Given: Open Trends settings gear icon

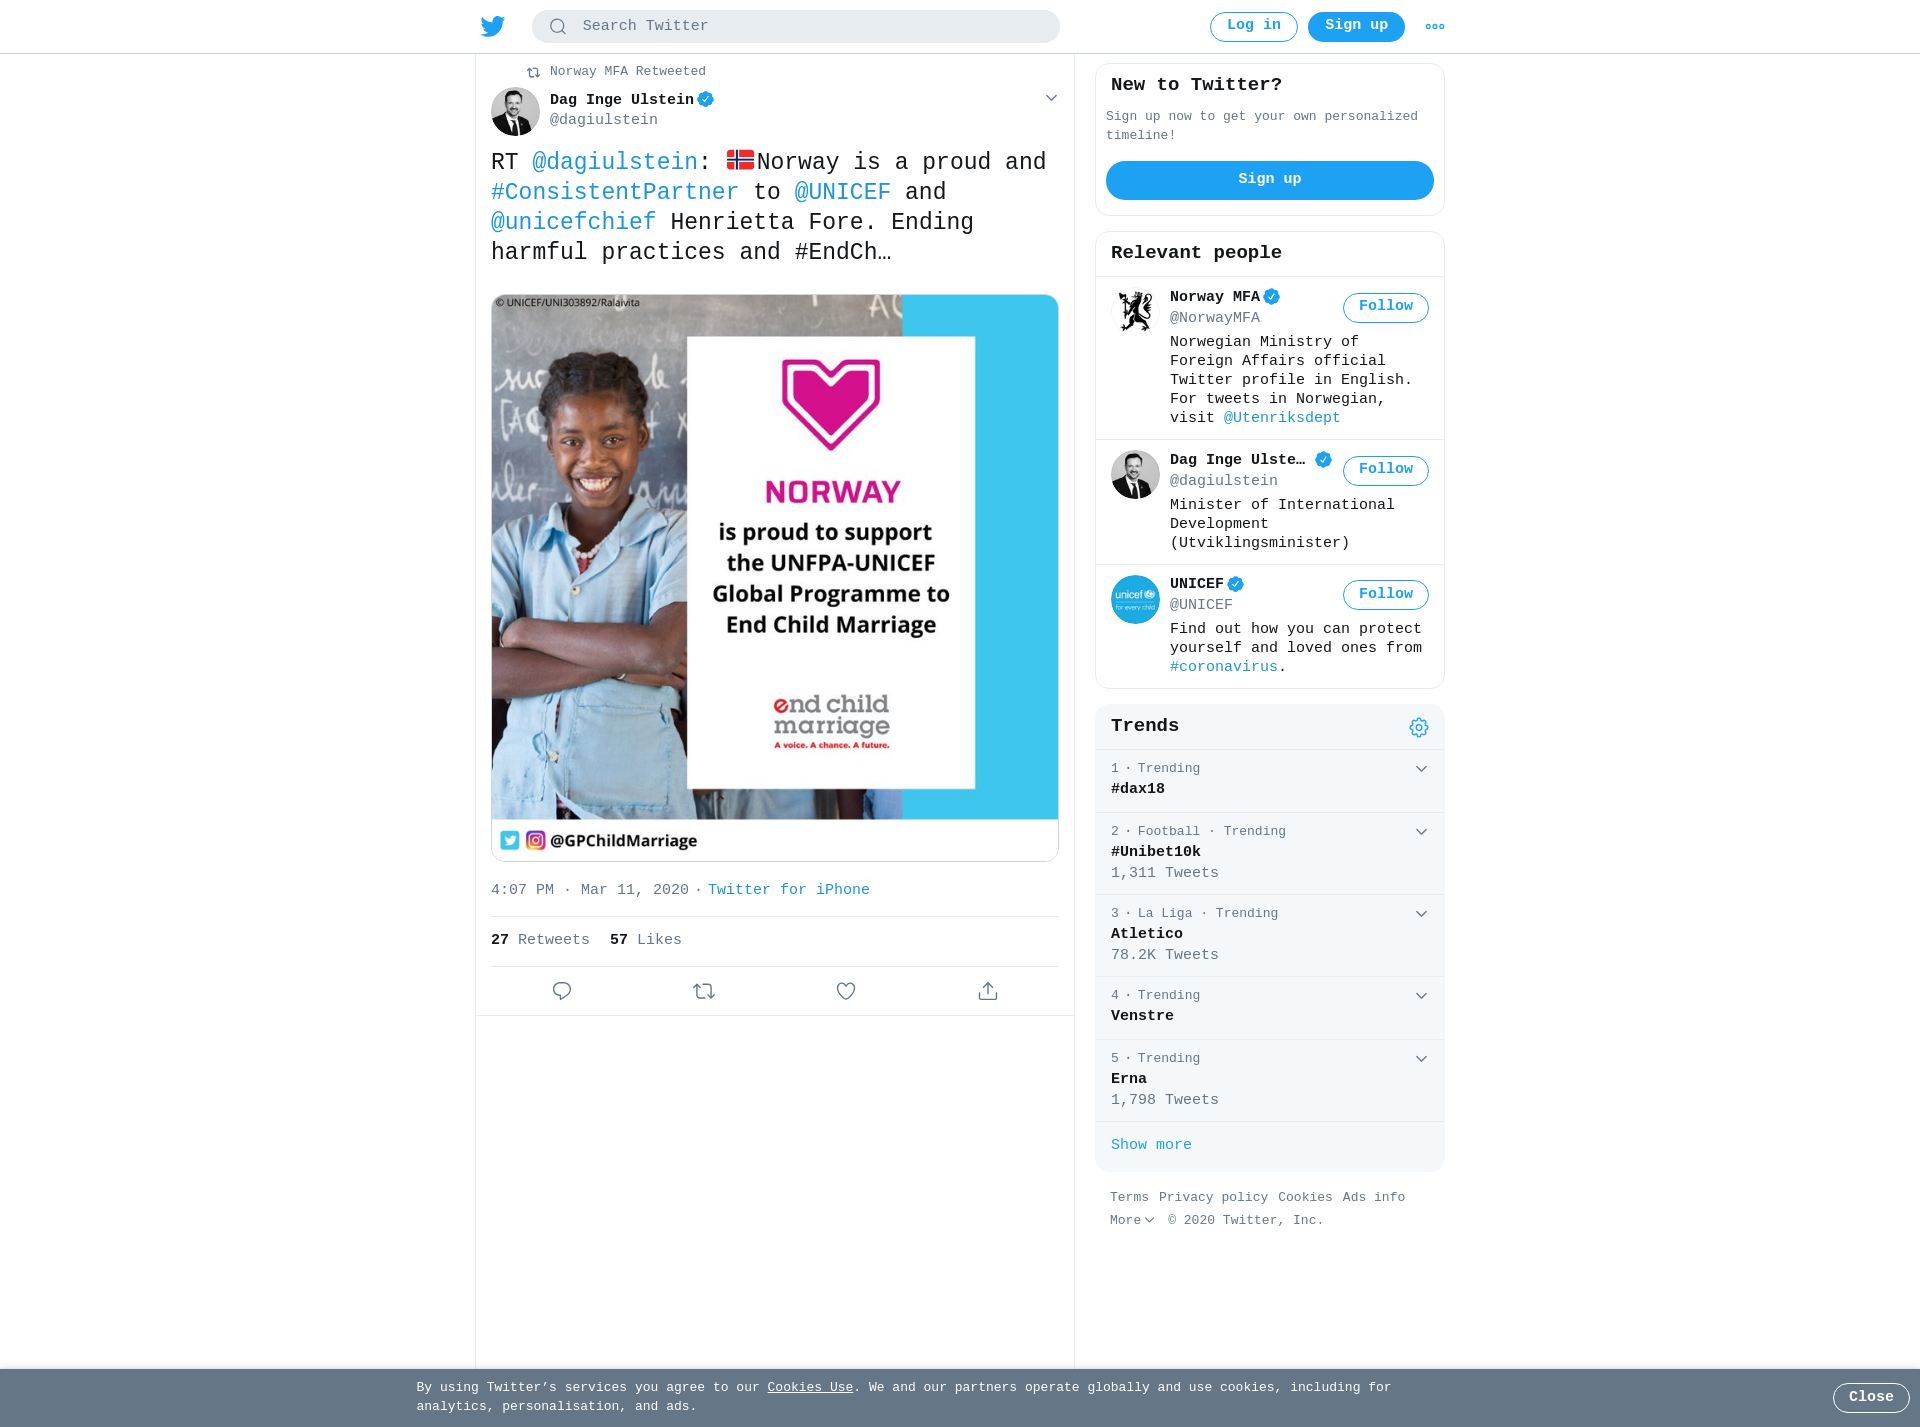Looking at the screenshot, I should tap(1419, 727).
